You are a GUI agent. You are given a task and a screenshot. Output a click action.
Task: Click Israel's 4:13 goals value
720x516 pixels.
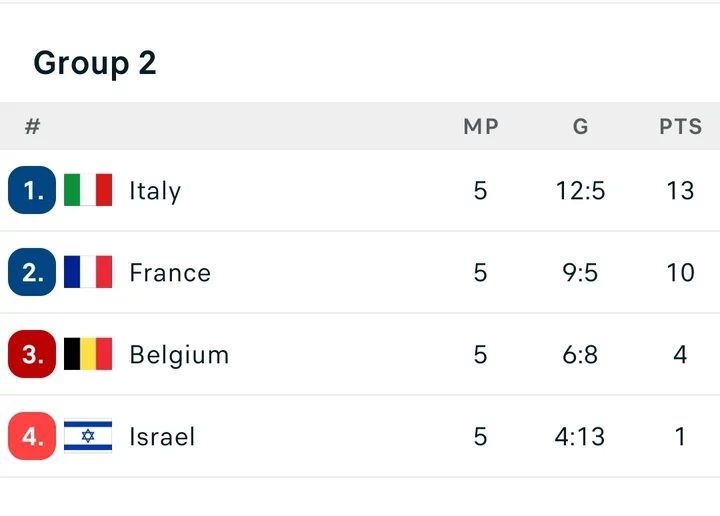pyautogui.click(x=581, y=436)
